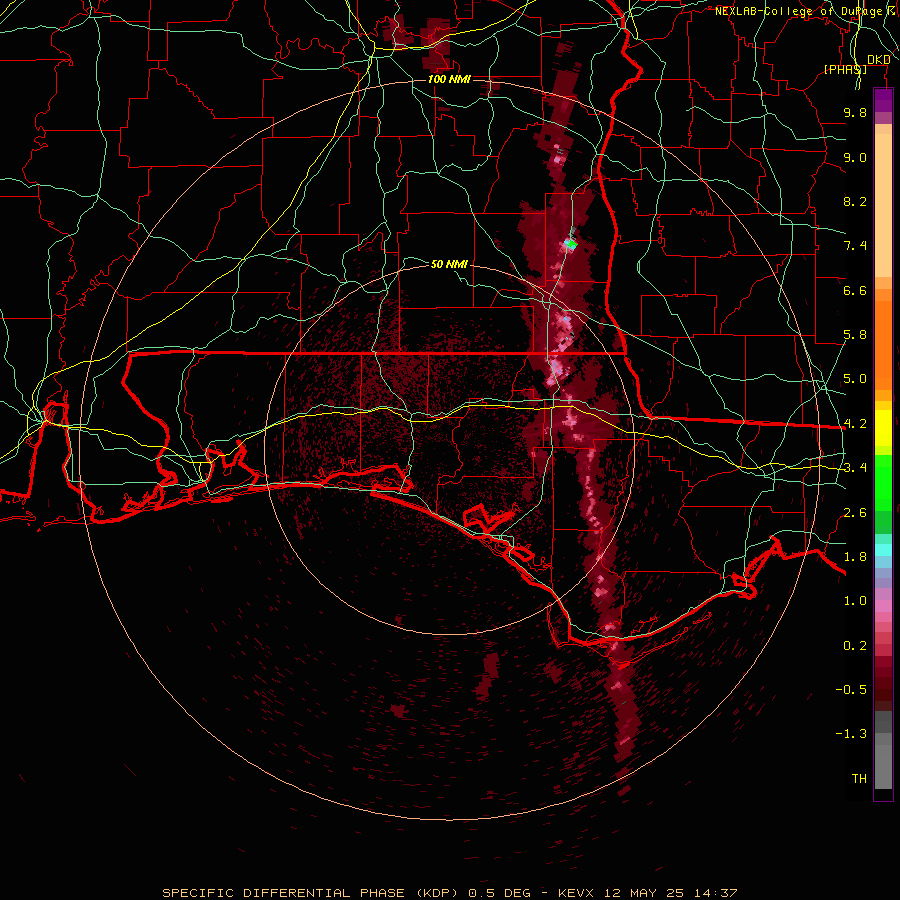Click the 4.2 scale label
900x900 pixels.
855,424
